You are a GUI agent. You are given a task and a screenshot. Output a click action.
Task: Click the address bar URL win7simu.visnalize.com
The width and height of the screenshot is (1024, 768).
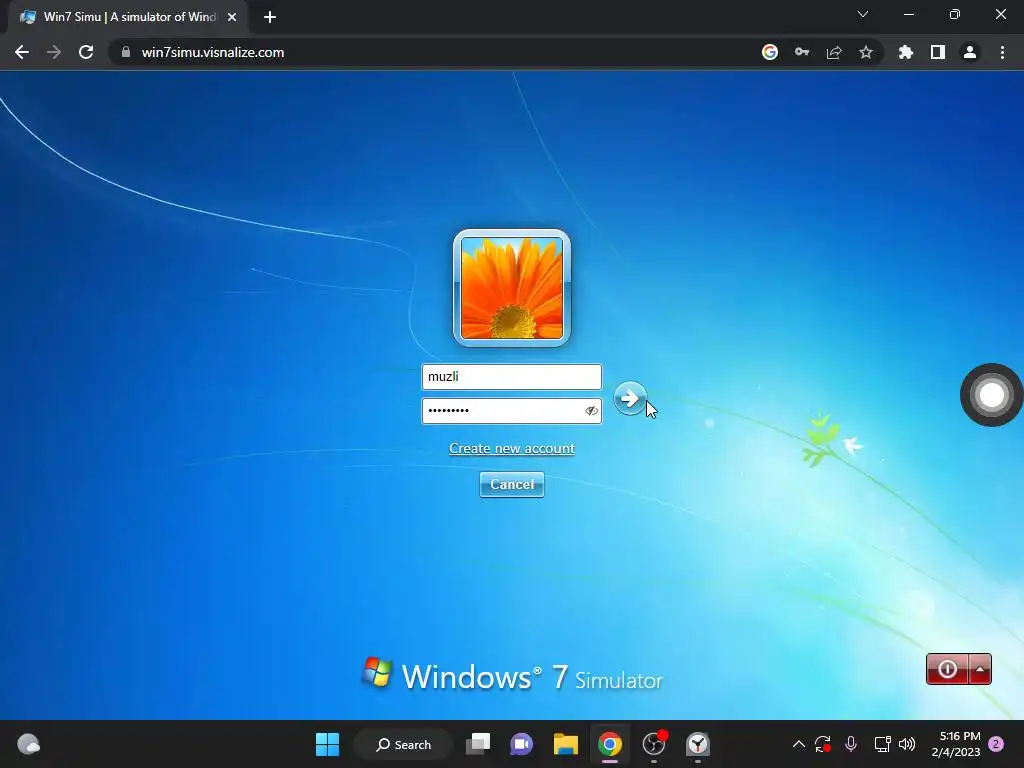tap(213, 52)
